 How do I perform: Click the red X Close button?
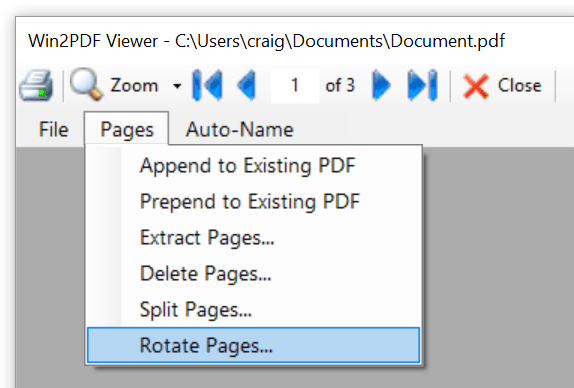point(502,86)
